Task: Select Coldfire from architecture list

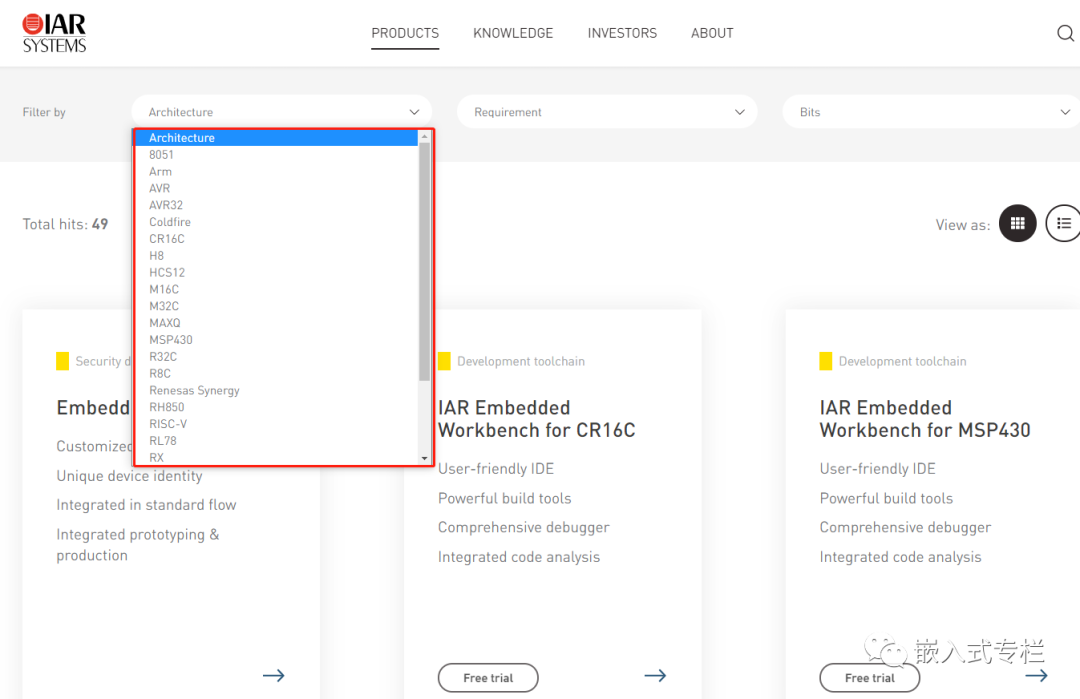Action: pyautogui.click(x=276, y=222)
